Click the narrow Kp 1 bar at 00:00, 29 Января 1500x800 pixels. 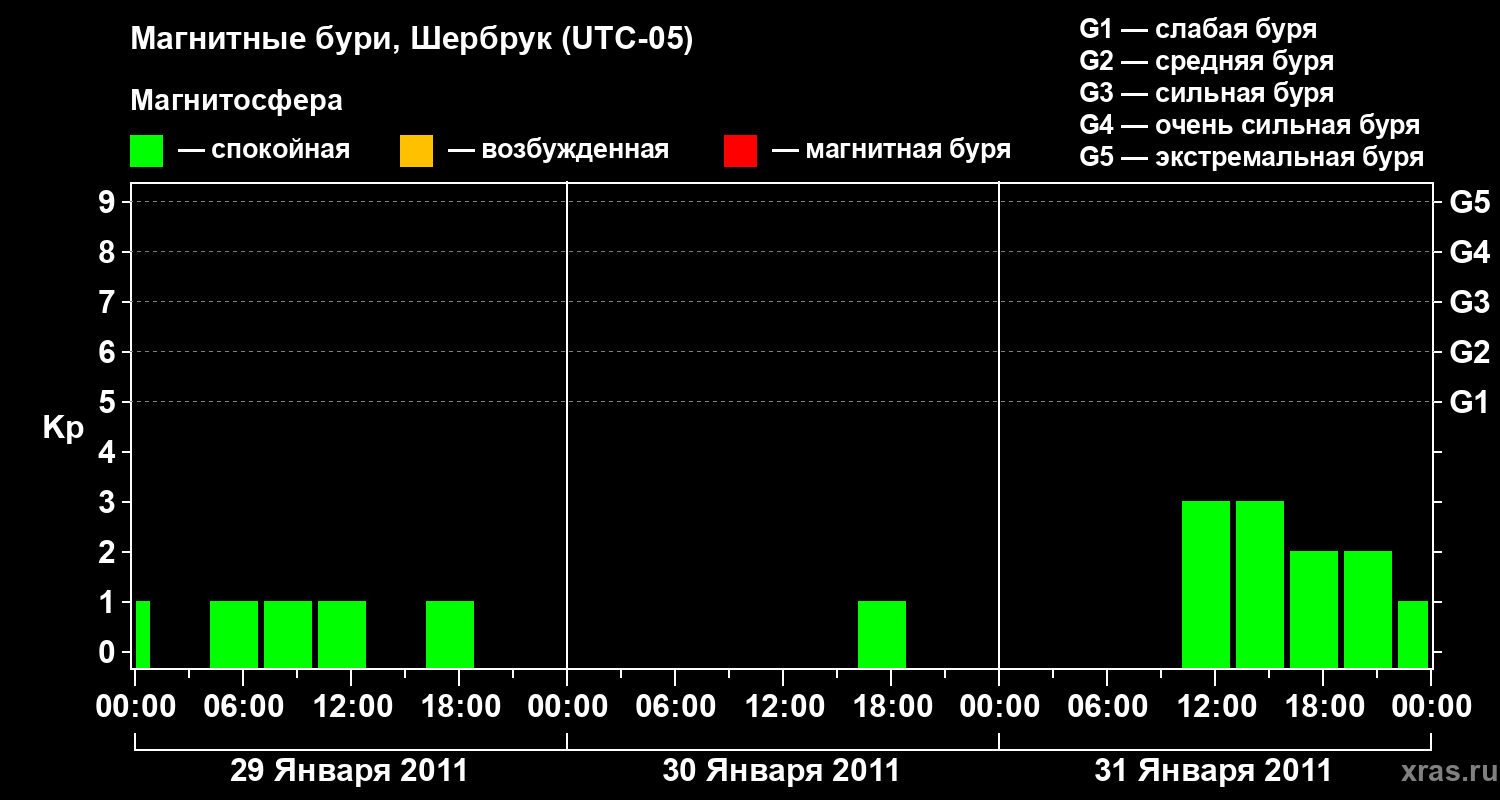[143, 634]
